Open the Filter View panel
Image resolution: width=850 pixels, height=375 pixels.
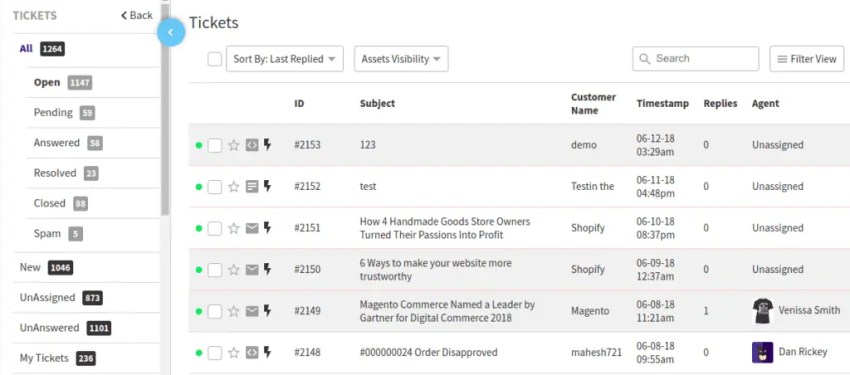807,59
